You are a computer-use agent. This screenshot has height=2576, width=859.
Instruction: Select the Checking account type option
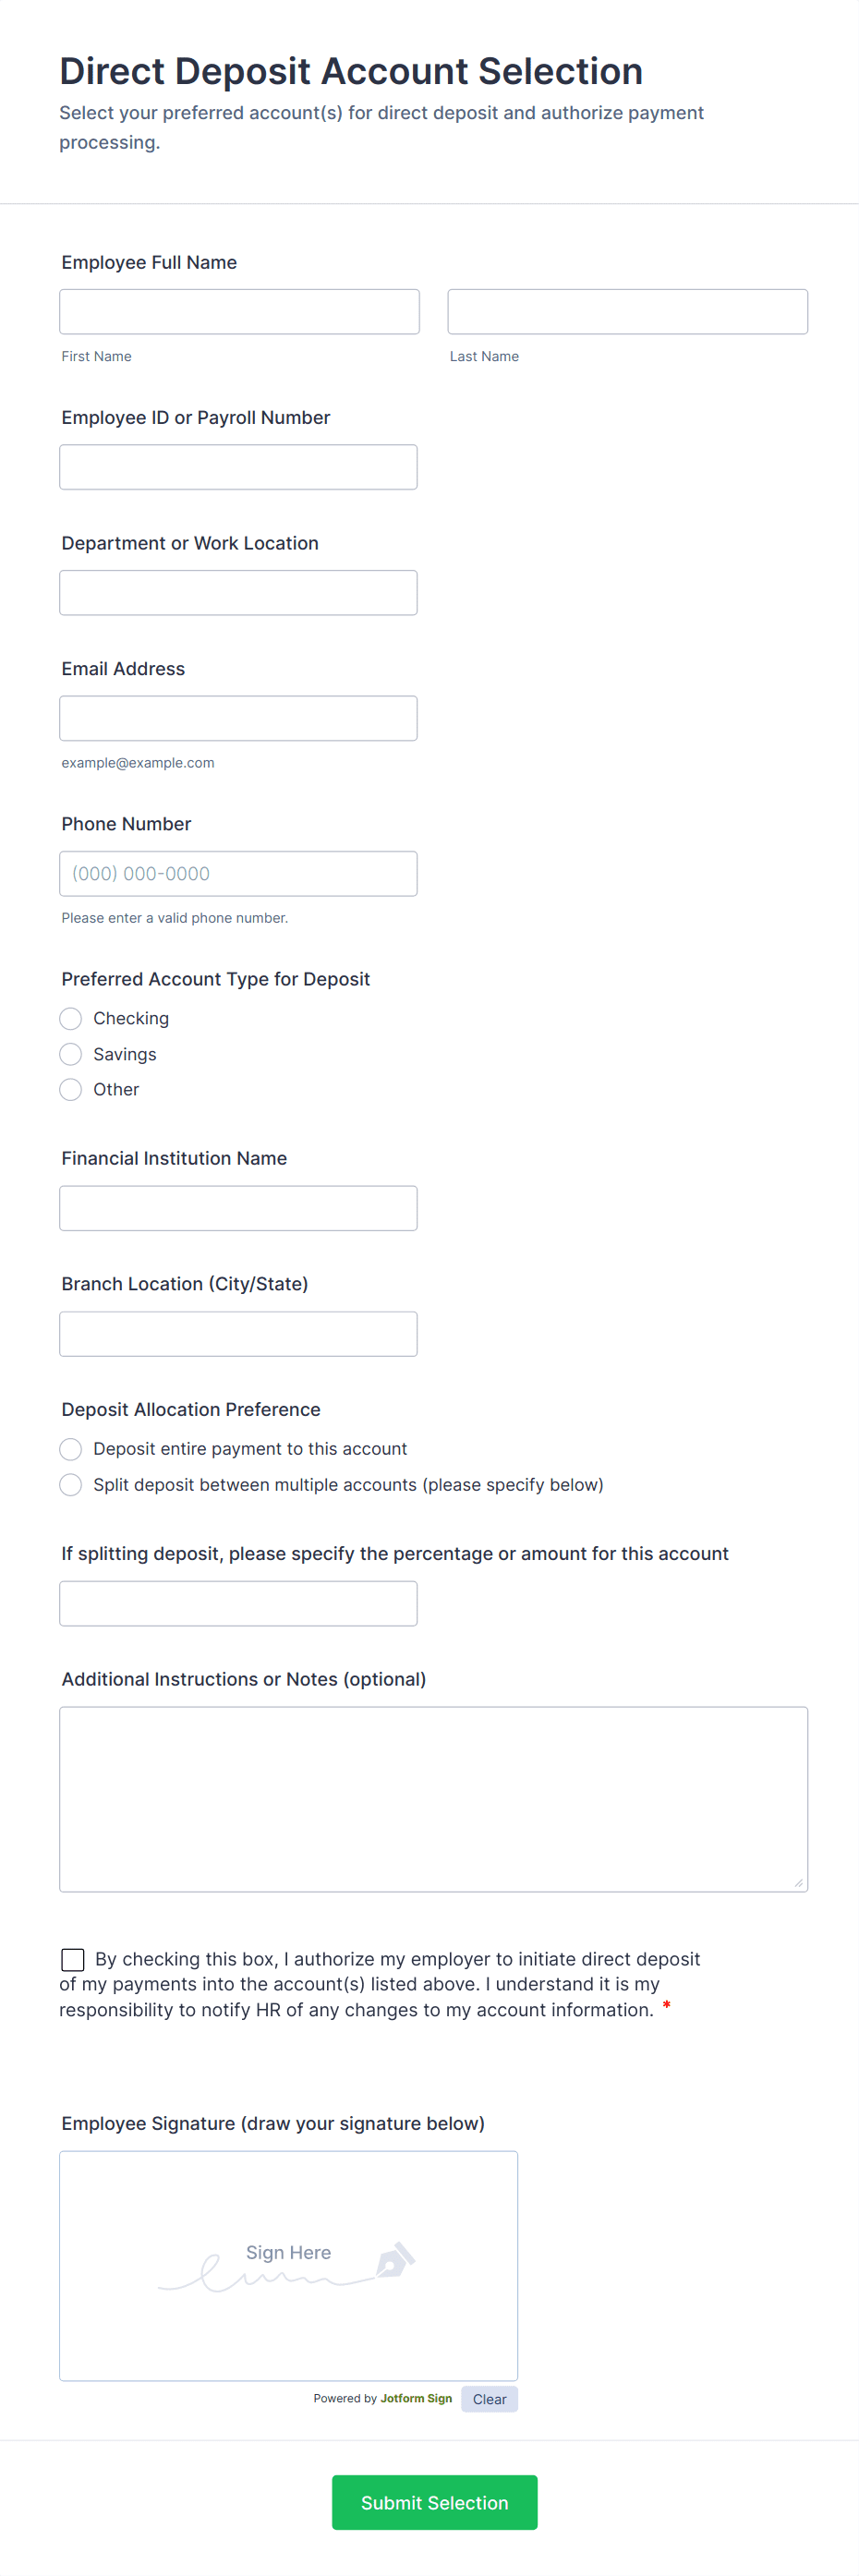70,1018
